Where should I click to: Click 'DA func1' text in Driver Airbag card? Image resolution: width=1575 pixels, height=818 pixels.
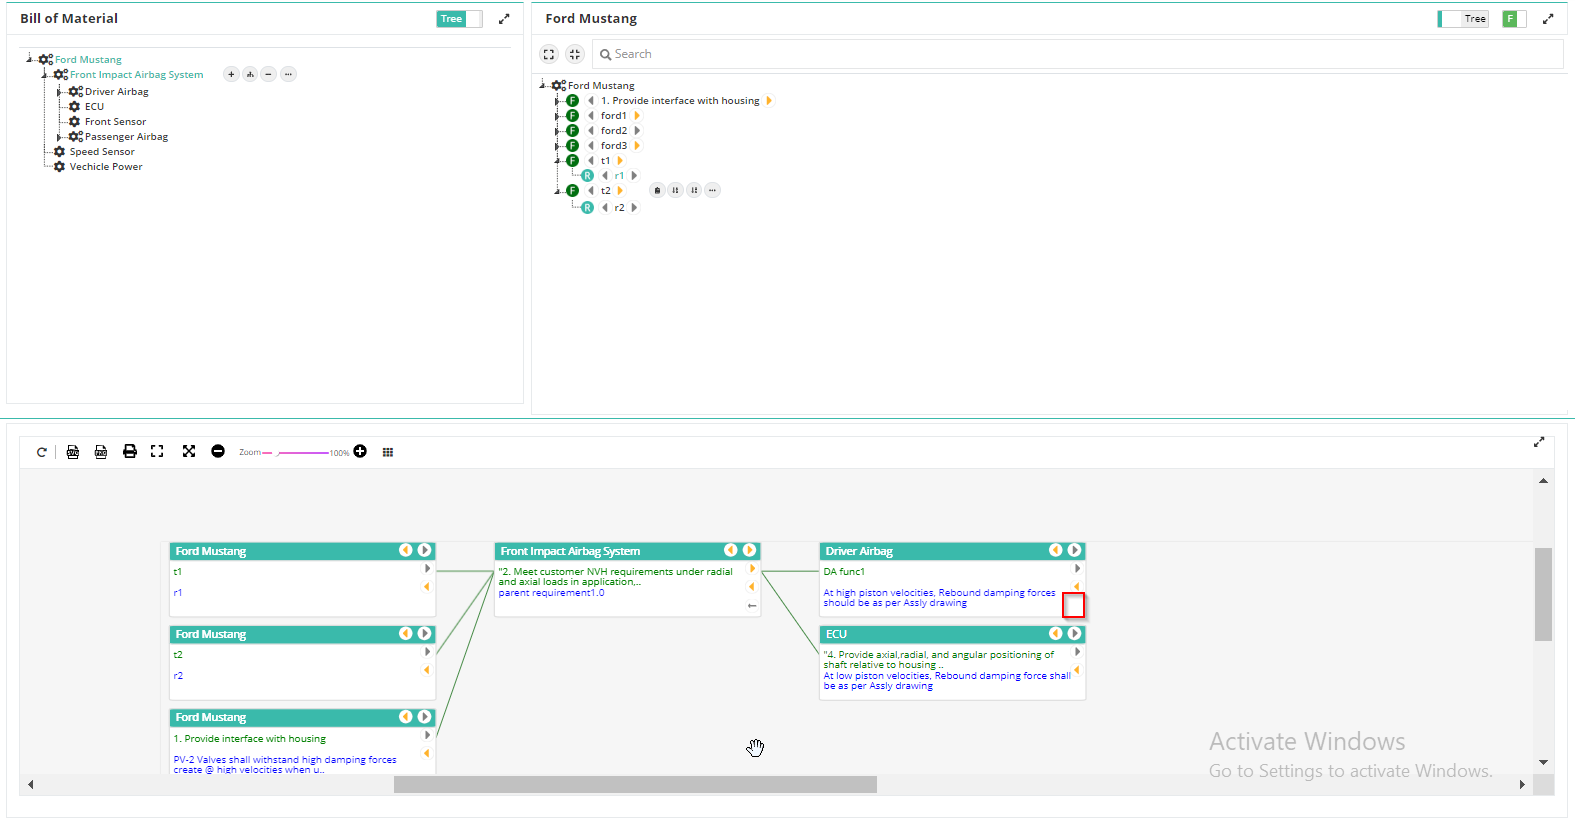tap(844, 572)
